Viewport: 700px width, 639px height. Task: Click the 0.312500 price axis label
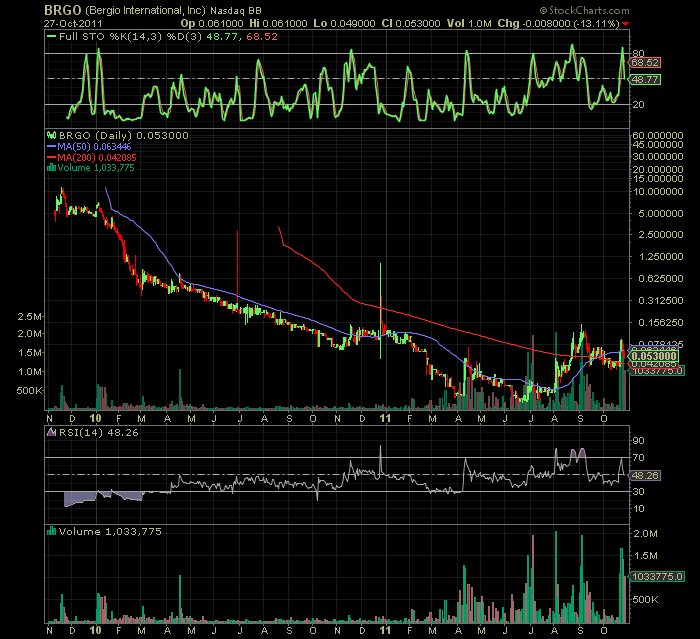tap(661, 301)
